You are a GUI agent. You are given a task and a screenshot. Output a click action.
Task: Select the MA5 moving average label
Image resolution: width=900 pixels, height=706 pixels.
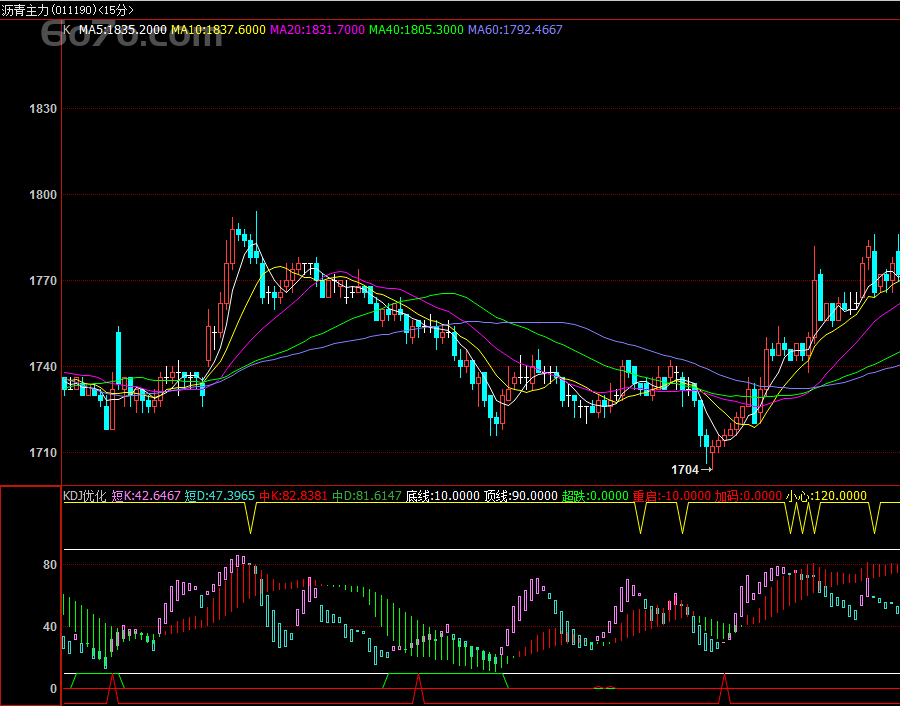point(122,30)
